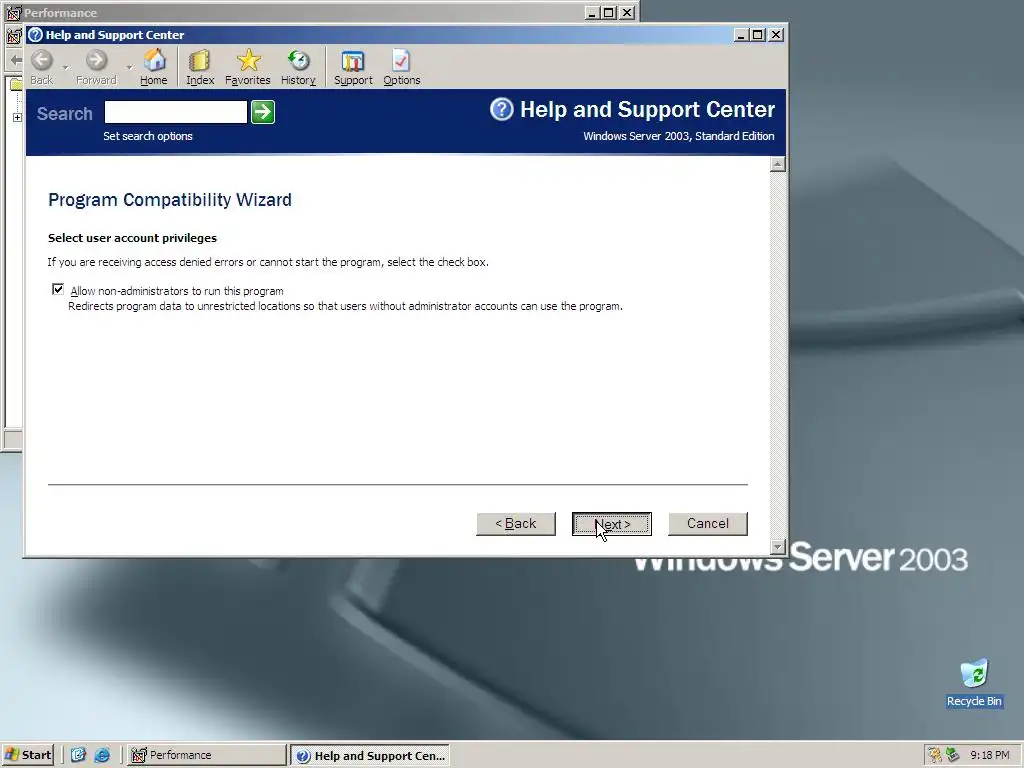The image size is (1024, 768).
Task: Open Forward history dropdown arrow
Action: tap(129, 67)
